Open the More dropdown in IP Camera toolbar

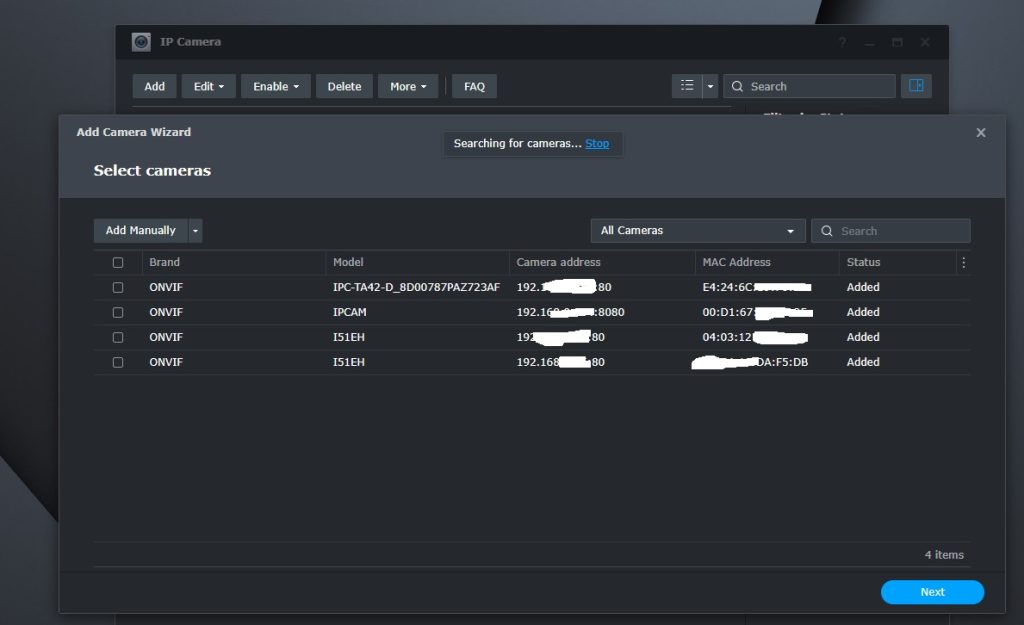(408, 86)
